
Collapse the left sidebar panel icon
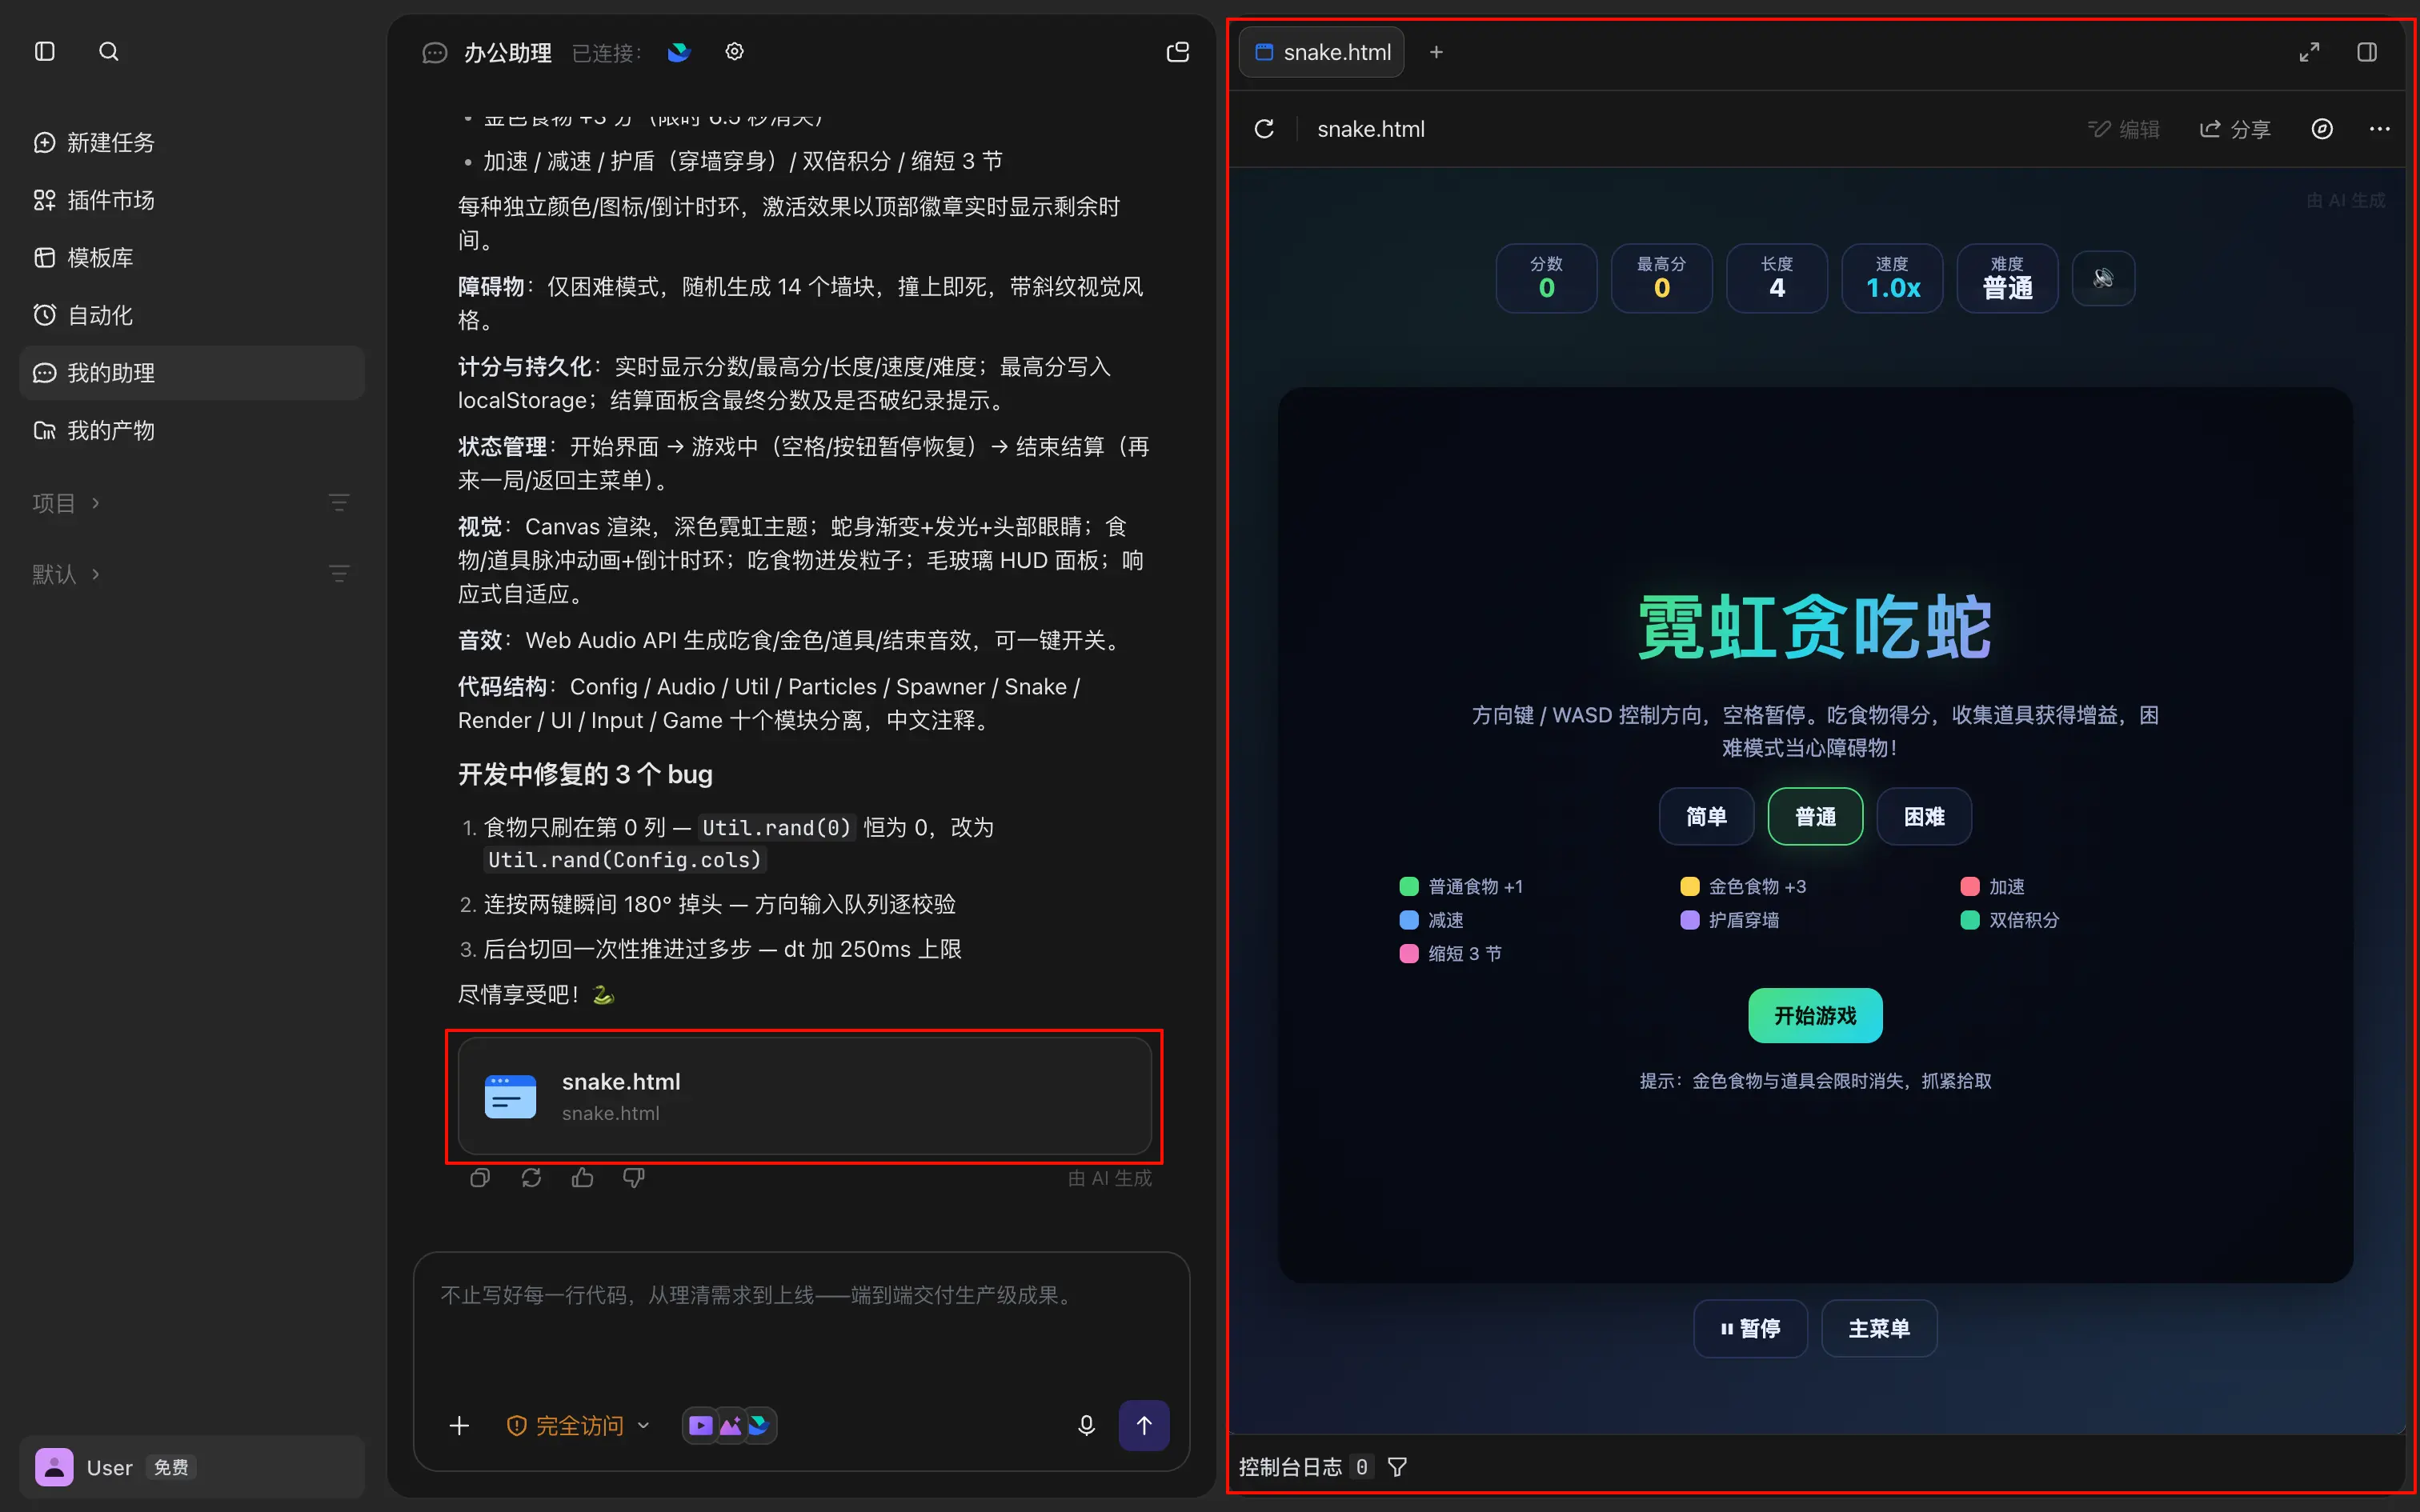[45, 51]
